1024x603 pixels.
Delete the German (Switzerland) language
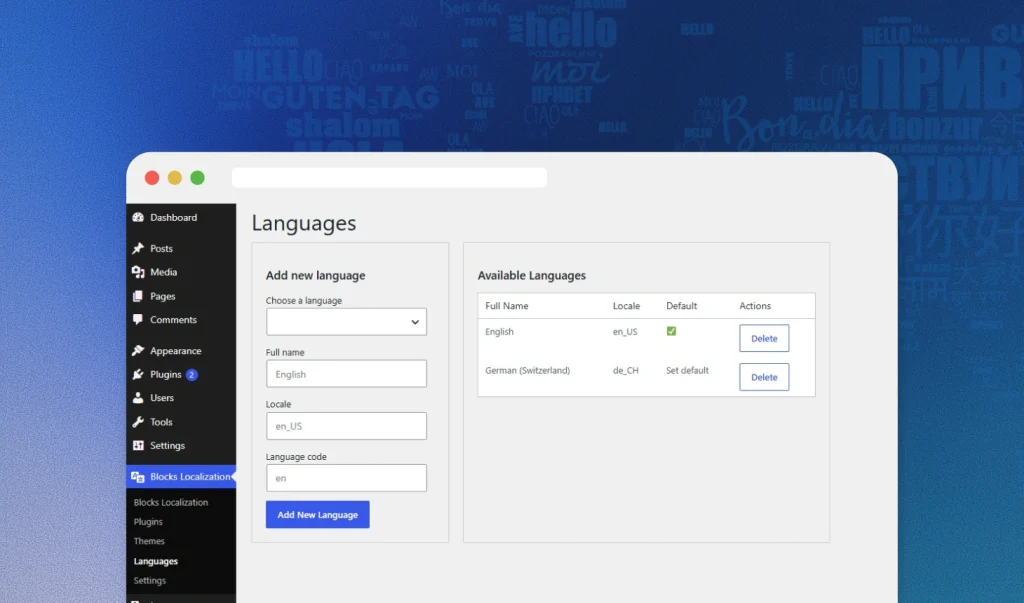coord(764,377)
